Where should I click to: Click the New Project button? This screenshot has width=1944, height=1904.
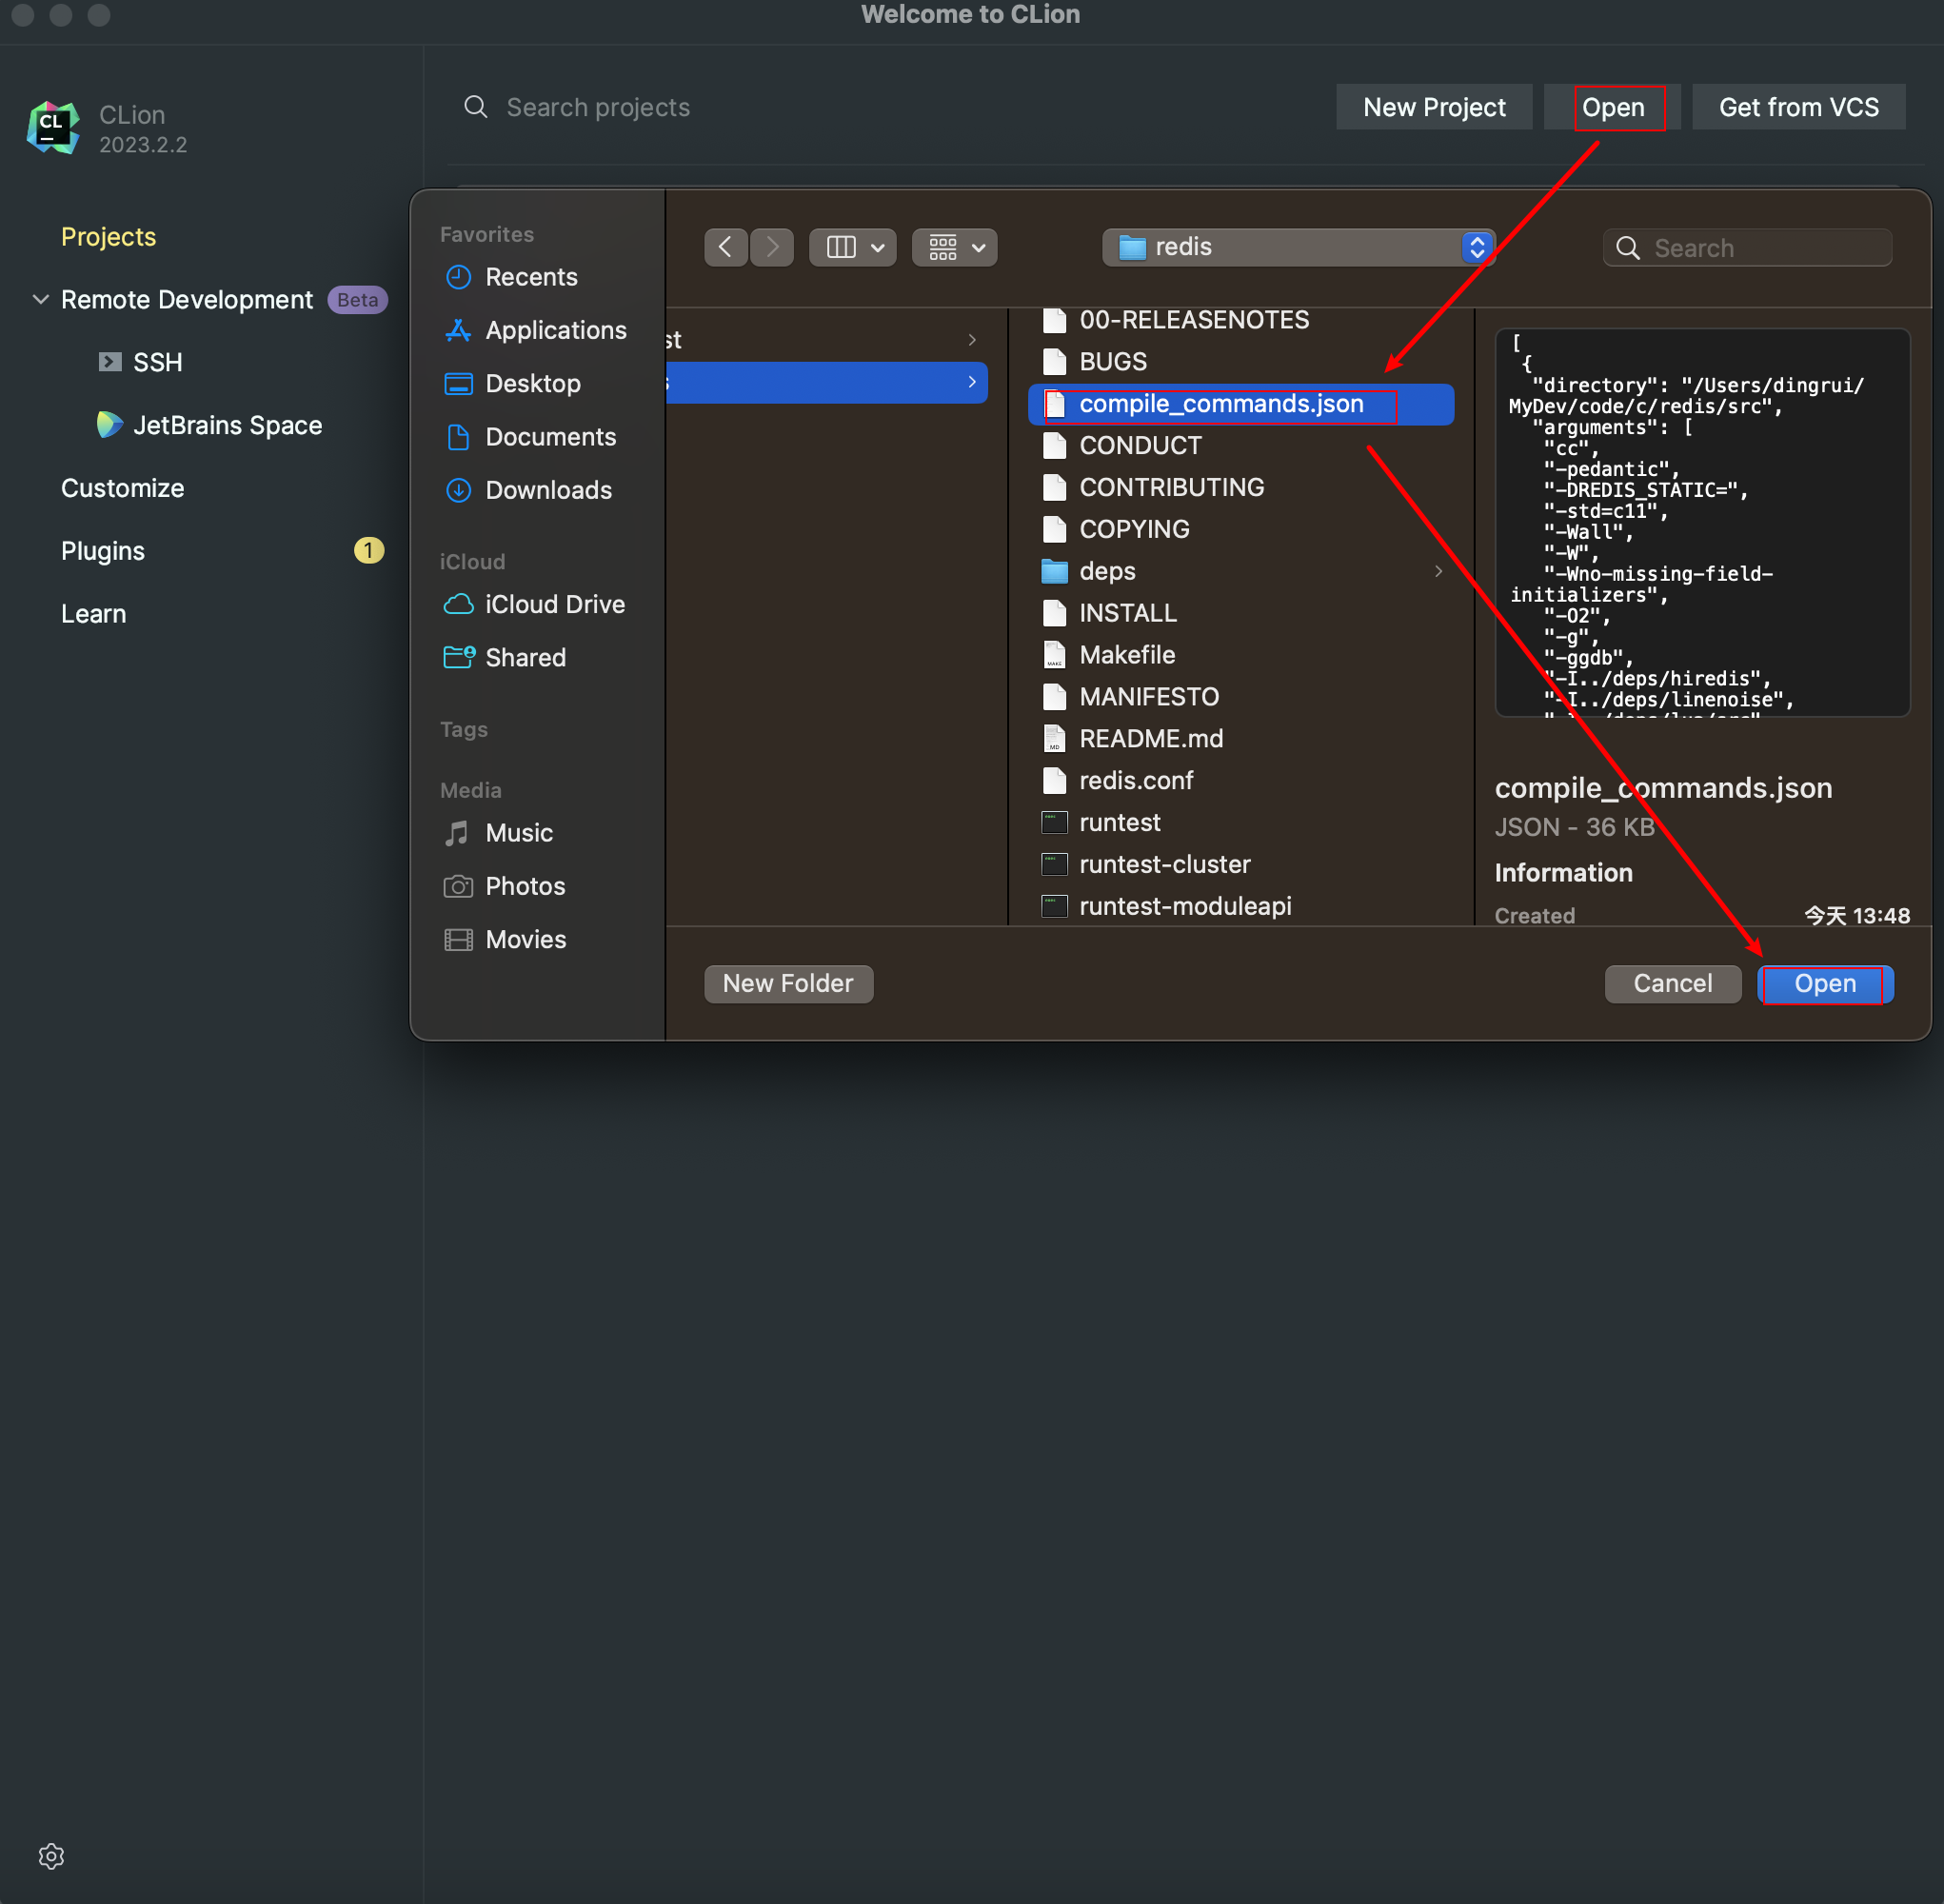1433,107
